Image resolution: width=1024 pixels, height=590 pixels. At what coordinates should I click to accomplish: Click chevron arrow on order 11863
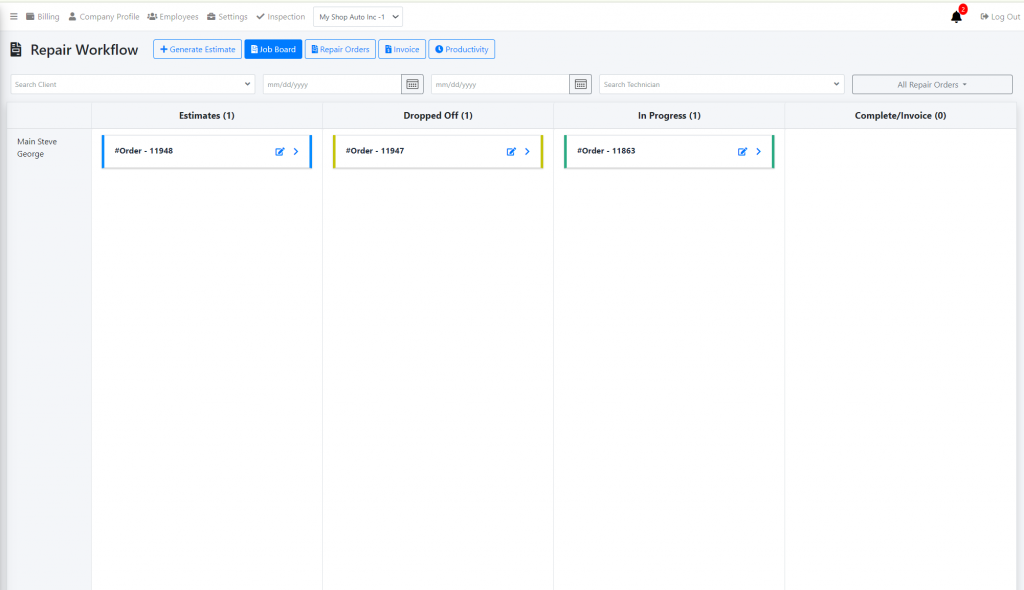coord(758,152)
